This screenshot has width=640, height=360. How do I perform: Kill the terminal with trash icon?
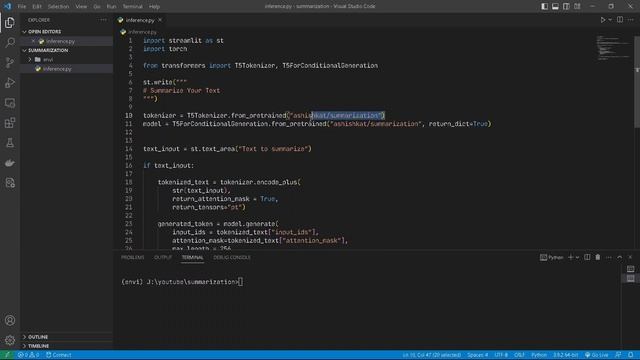point(598,257)
